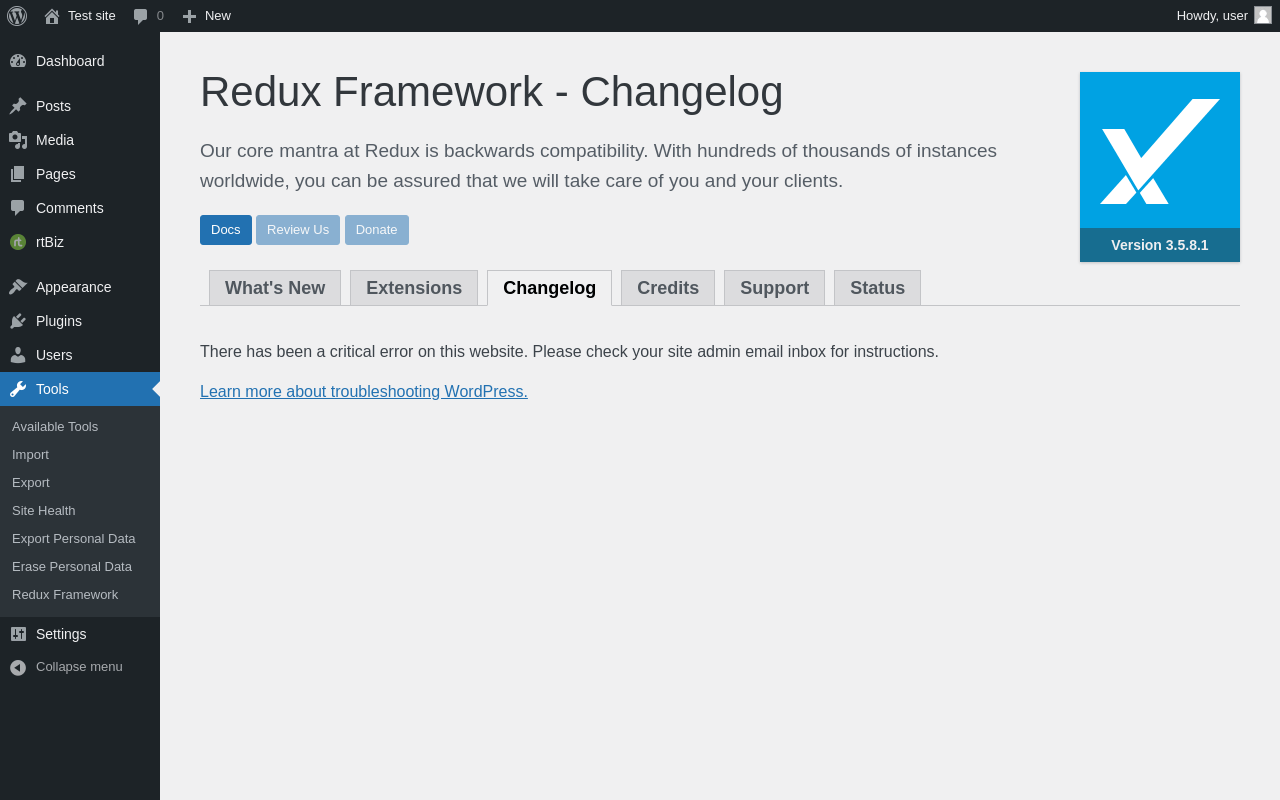This screenshot has height=800, width=1280.
Task: Switch to the Extensions tab
Action: point(414,288)
